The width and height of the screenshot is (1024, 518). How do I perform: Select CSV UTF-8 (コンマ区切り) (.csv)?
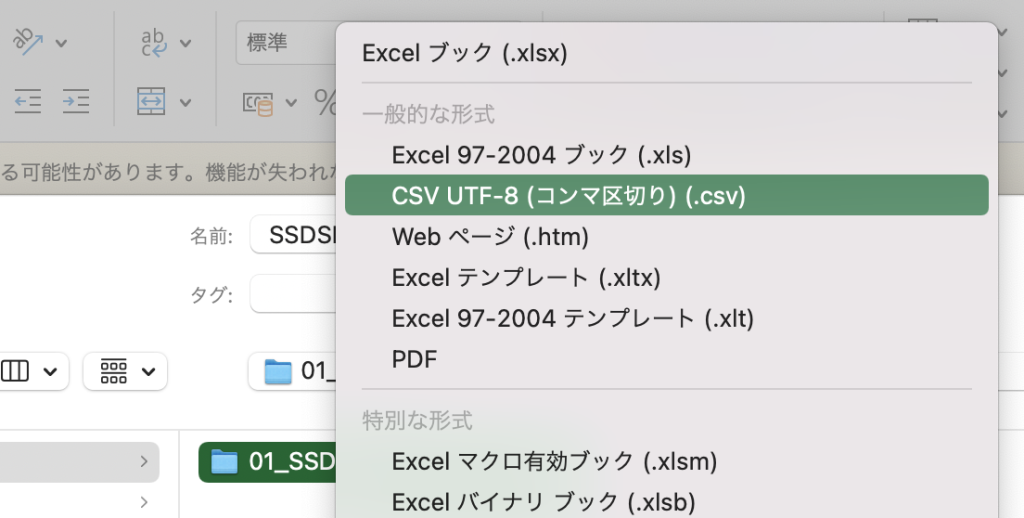(x=667, y=195)
